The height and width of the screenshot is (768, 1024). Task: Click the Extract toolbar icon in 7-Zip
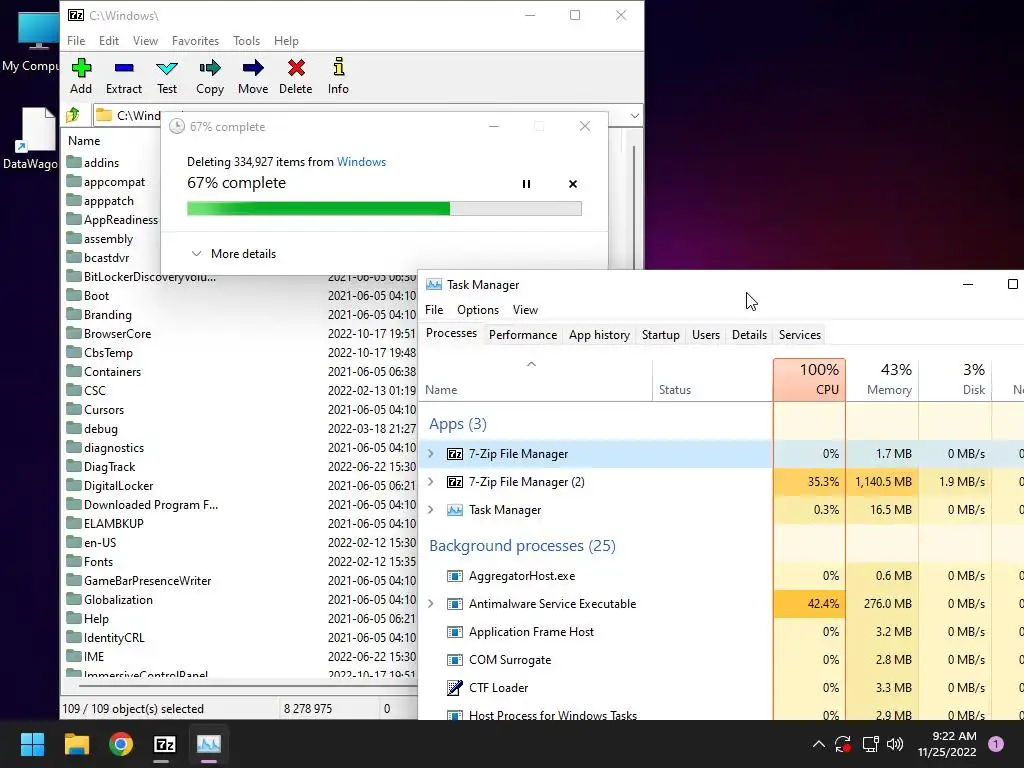[123, 68]
